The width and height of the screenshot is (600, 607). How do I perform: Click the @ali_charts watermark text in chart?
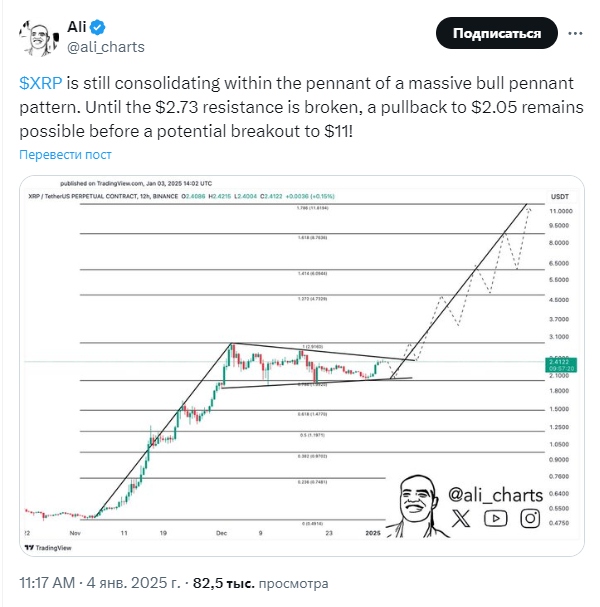pos(496,495)
